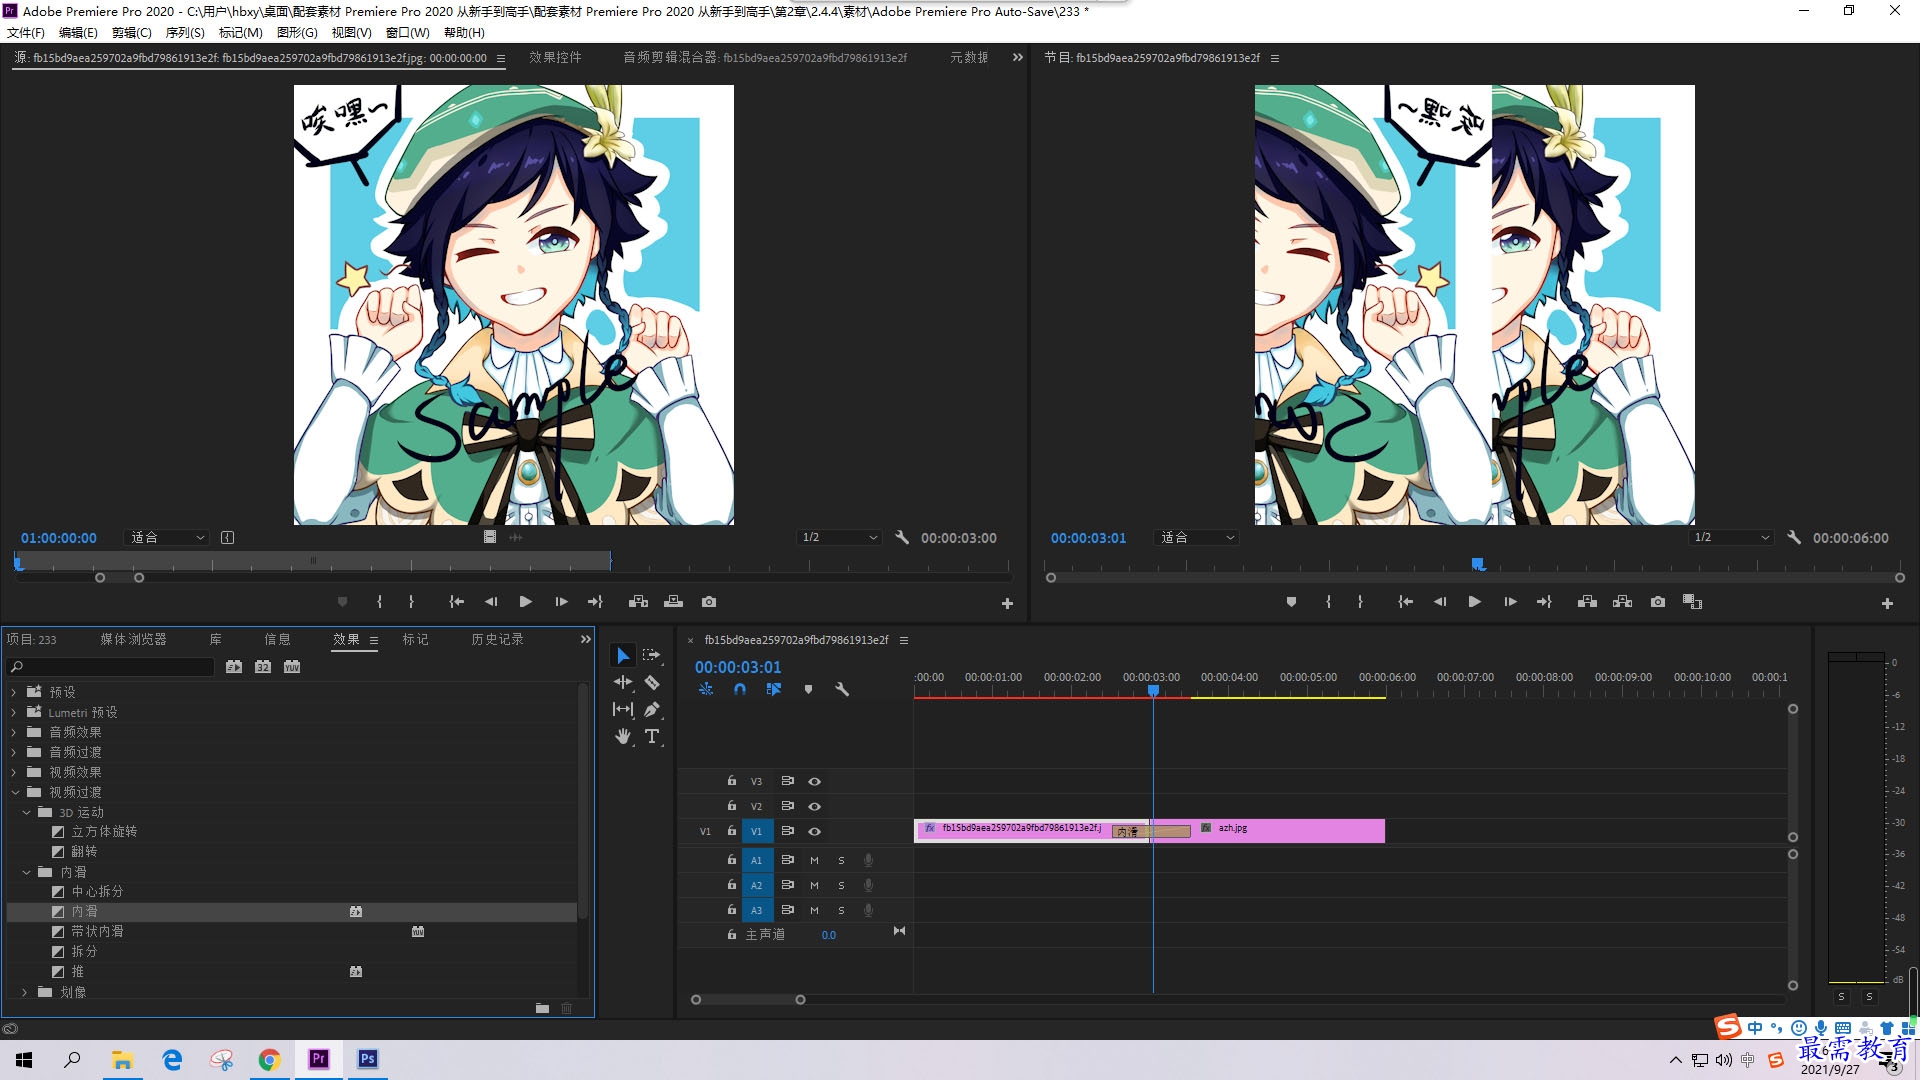This screenshot has width=1920, height=1080.
Task: Toggle linked selection in timeline
Action: 774,689
